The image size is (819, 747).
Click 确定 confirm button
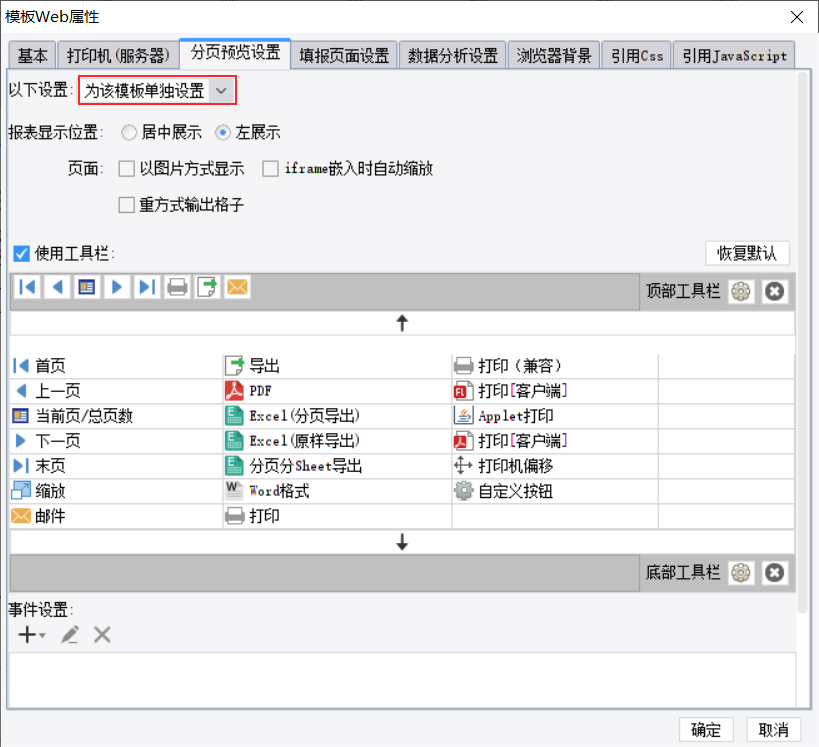coord(706,729)
